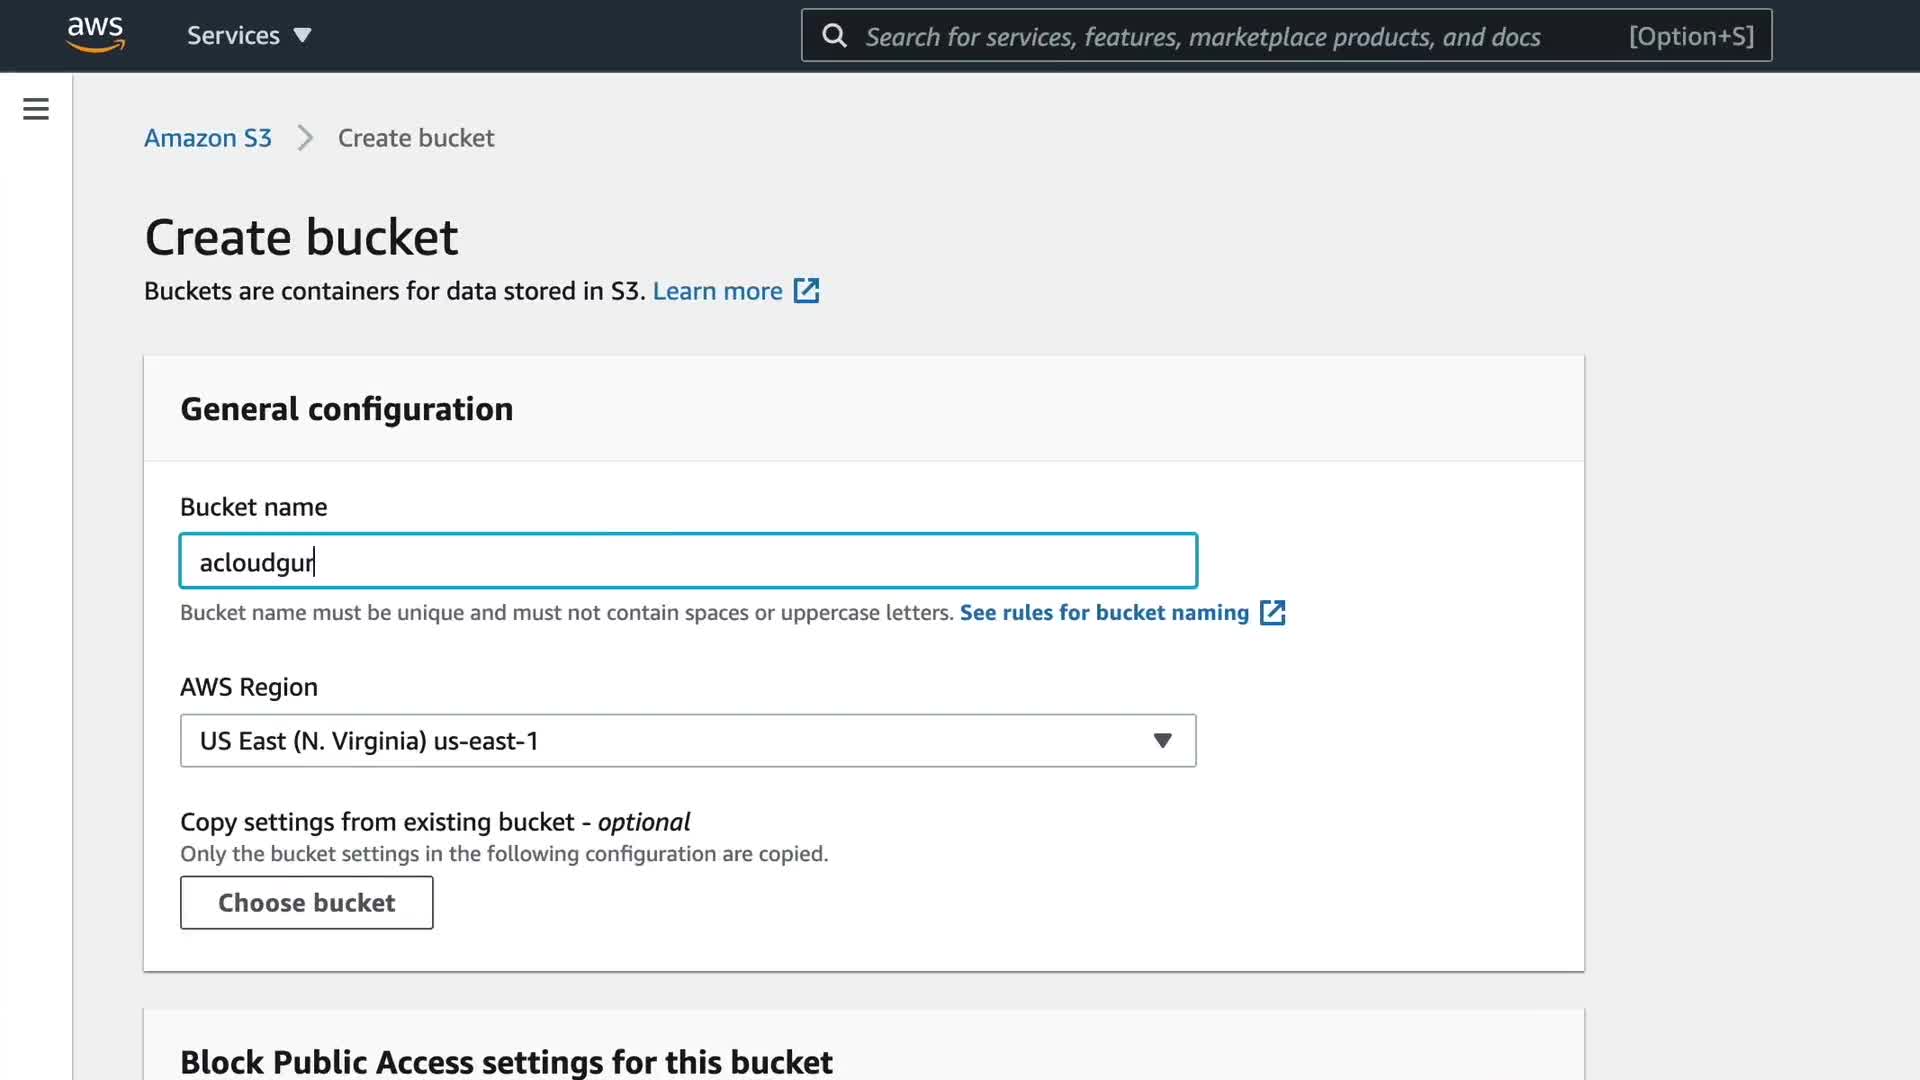
Task: Click the General configuration section header
Action: 346,409
